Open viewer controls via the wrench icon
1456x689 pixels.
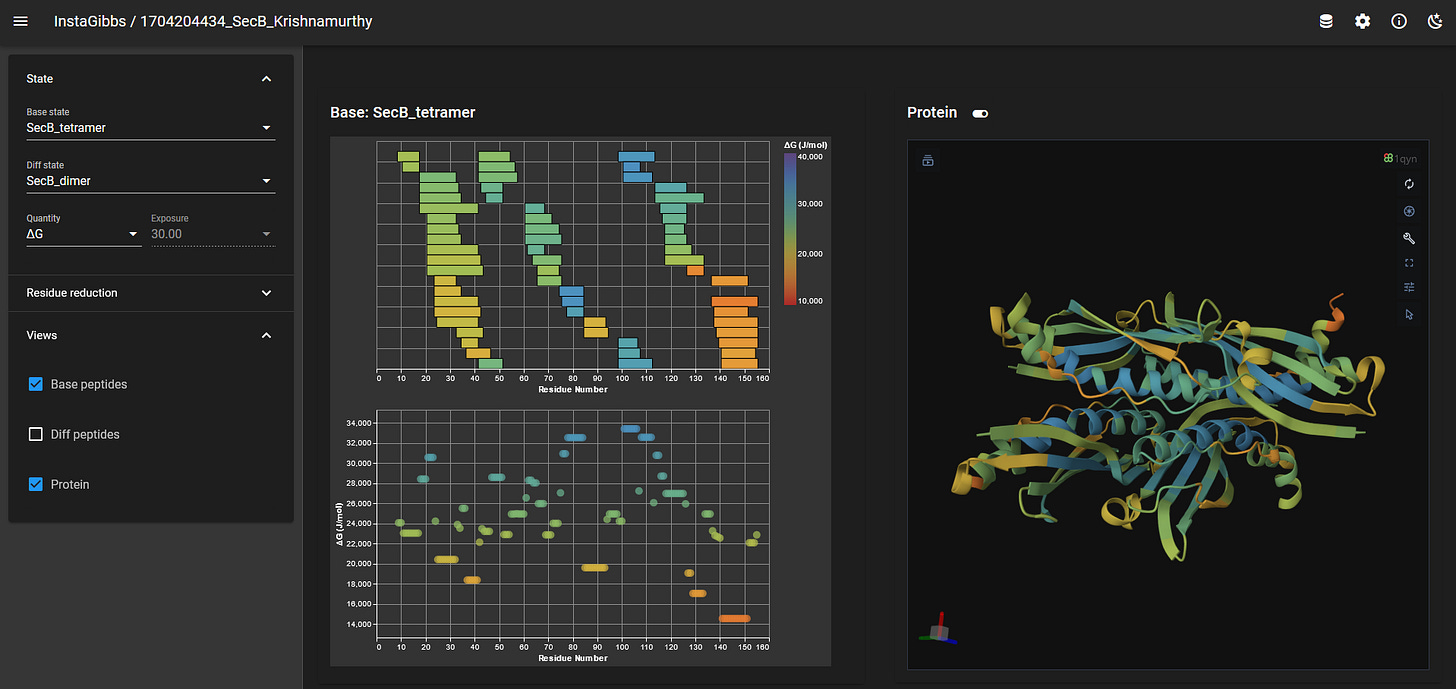pos(1409,238)
